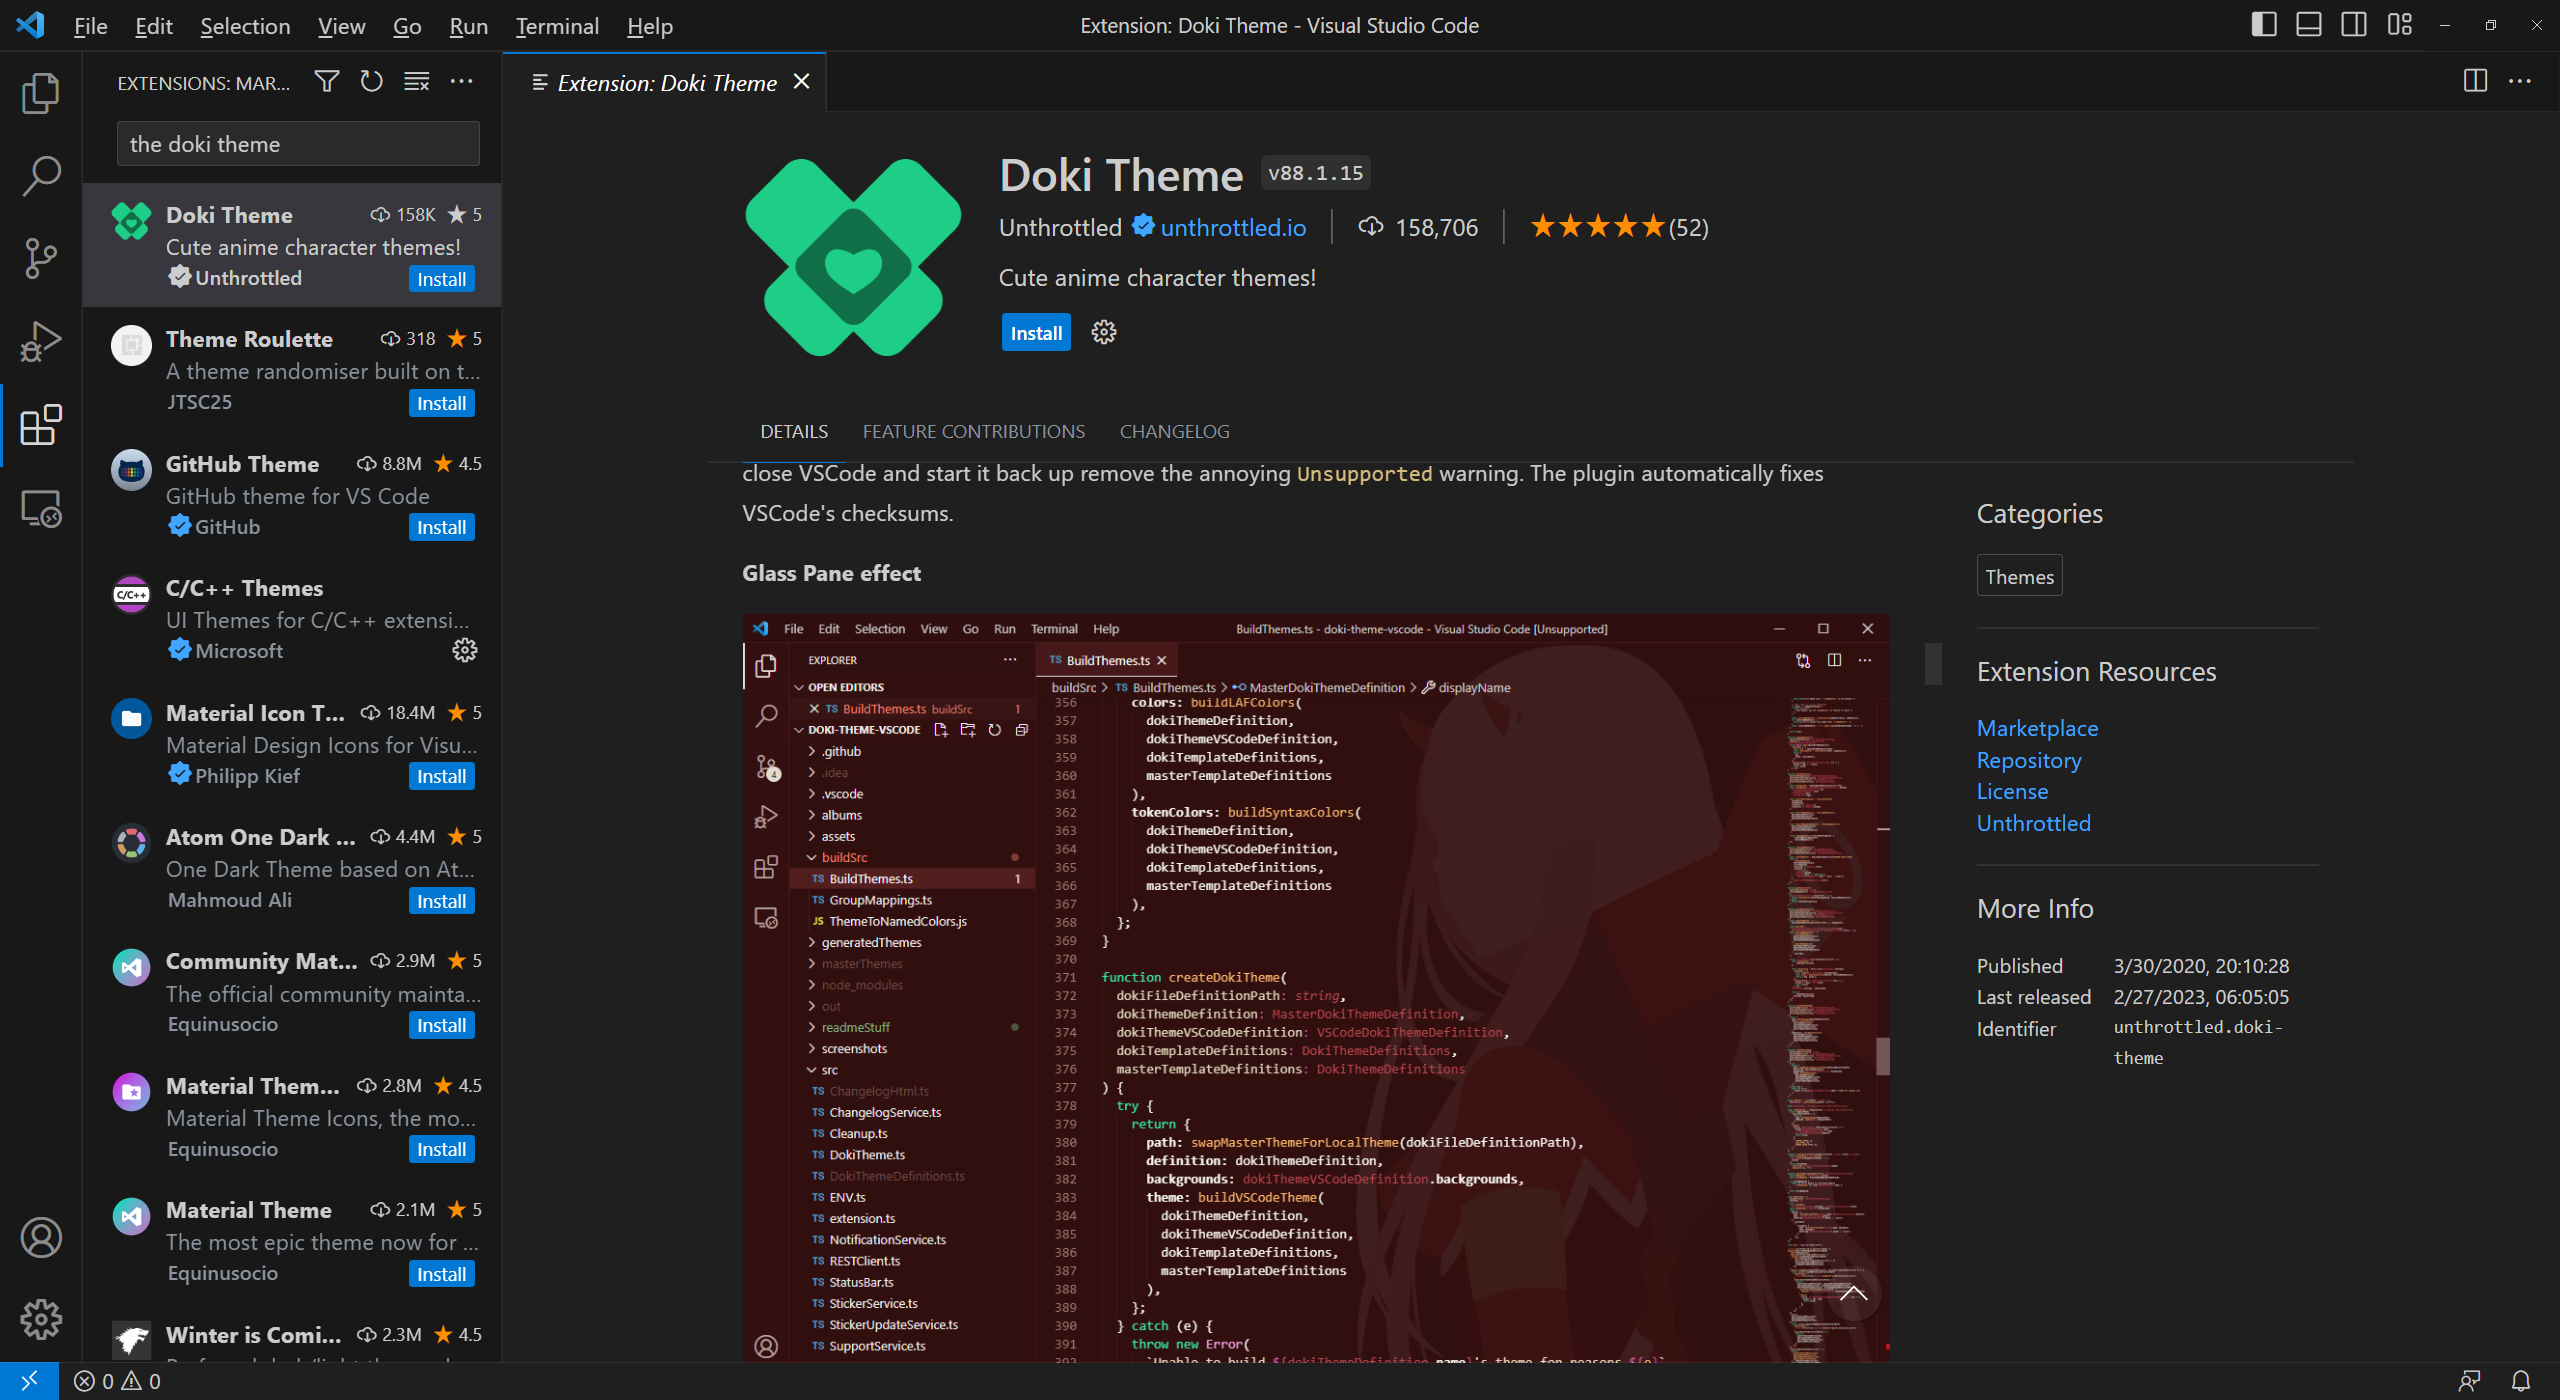Refresh the extensions list

[x=371, y=82]
